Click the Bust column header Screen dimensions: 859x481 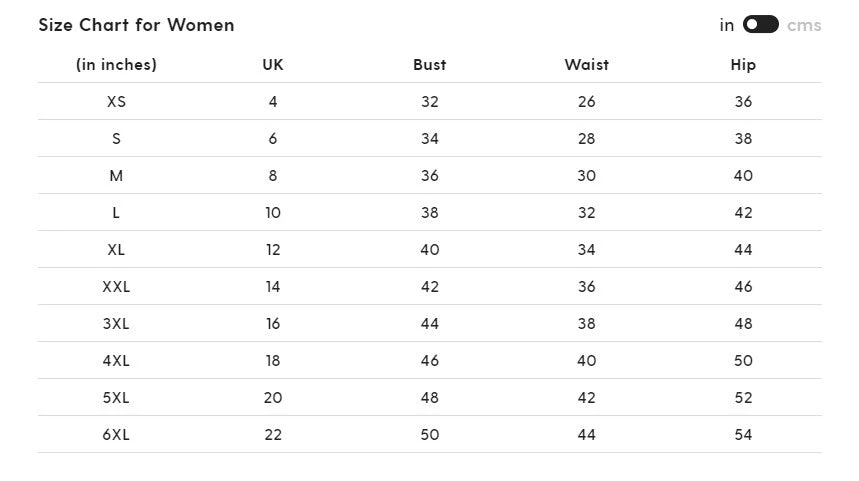(430, 65)
